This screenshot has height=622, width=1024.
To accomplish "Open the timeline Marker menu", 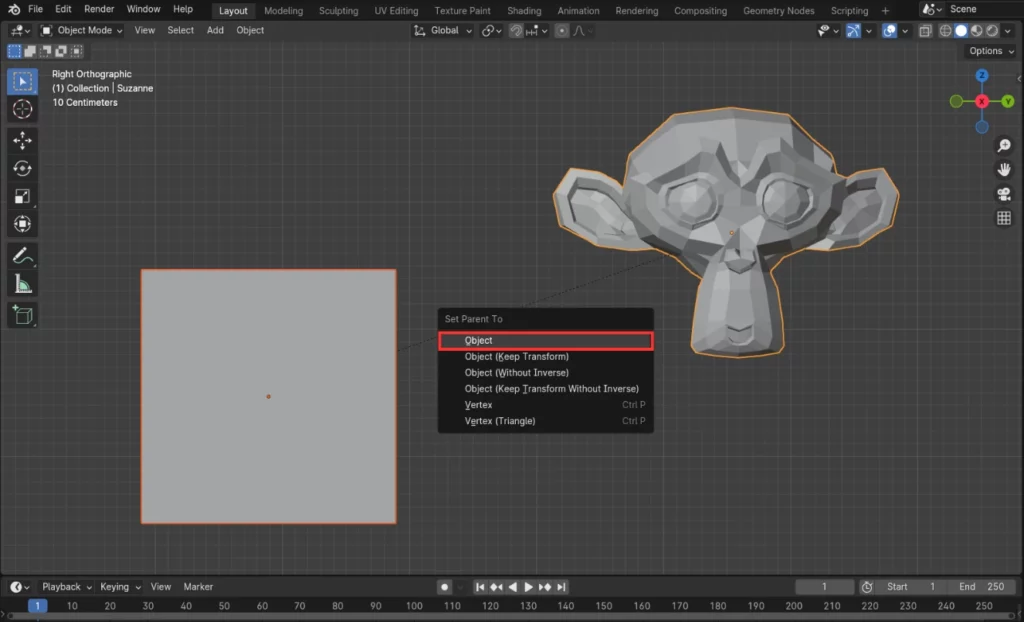I will click(x=198, y=587).
